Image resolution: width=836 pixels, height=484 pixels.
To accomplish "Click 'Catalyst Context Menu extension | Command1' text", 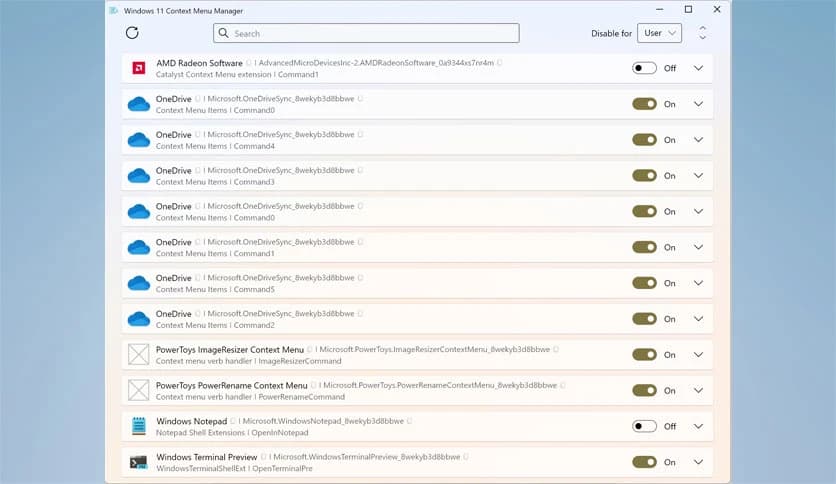I will click(237, 75).
